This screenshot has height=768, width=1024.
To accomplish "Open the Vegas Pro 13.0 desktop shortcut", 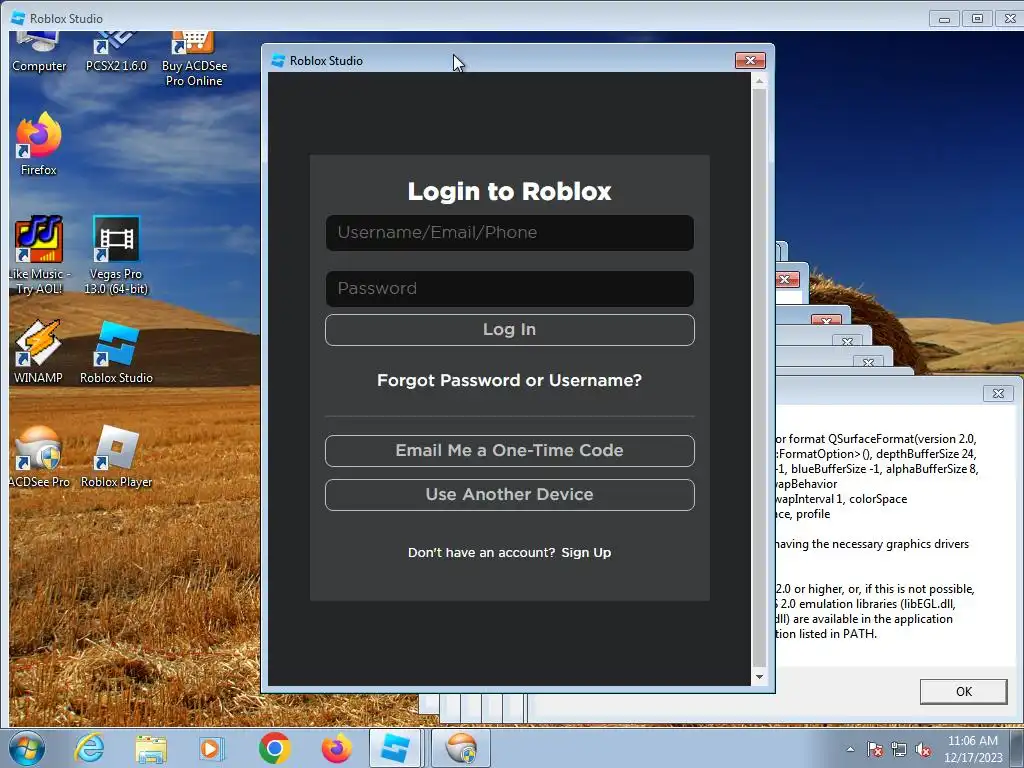I will click(x=116, y=255).
